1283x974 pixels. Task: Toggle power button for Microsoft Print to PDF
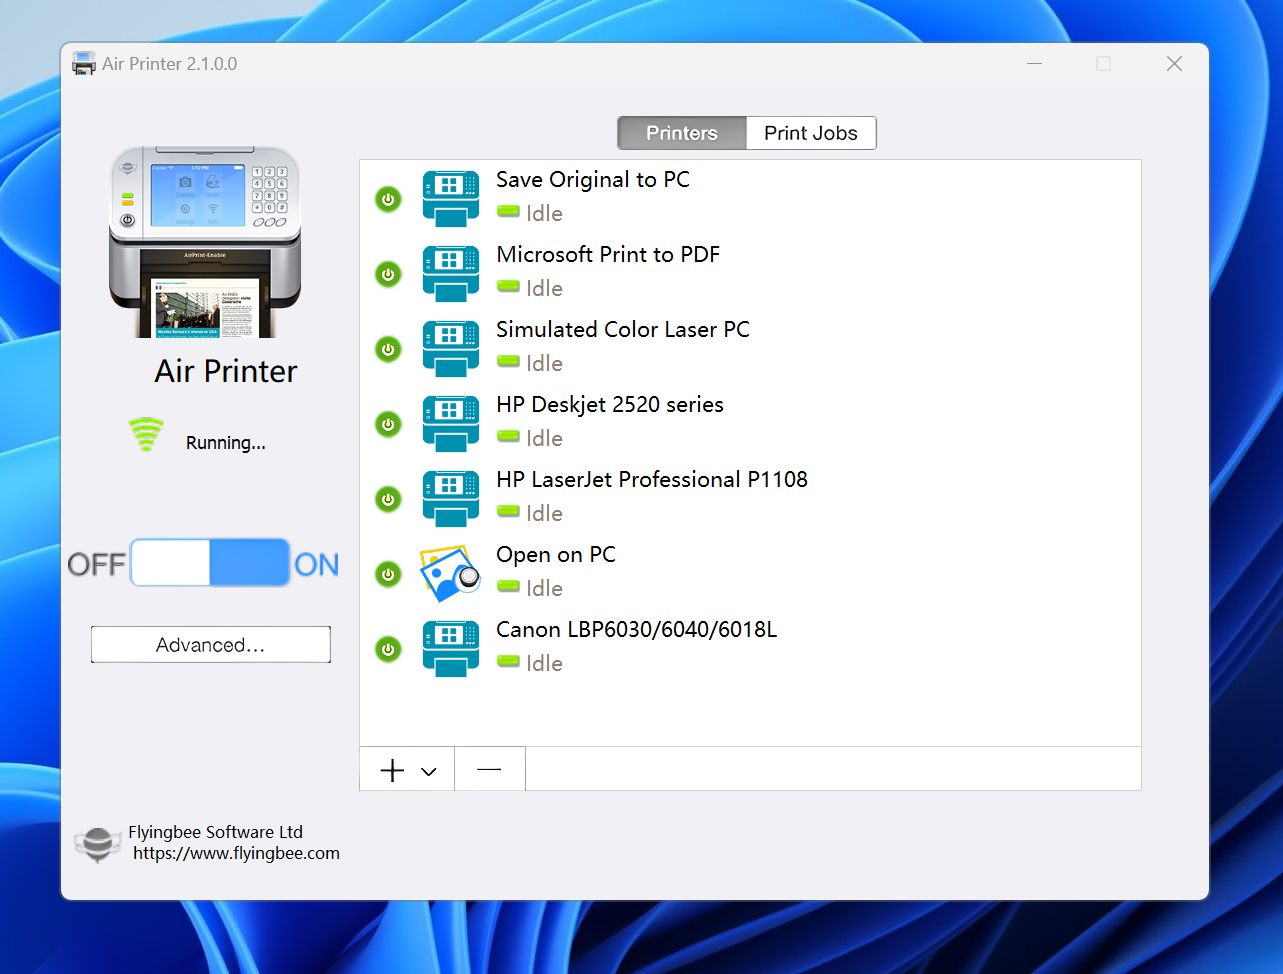click(x=388, y=274)
